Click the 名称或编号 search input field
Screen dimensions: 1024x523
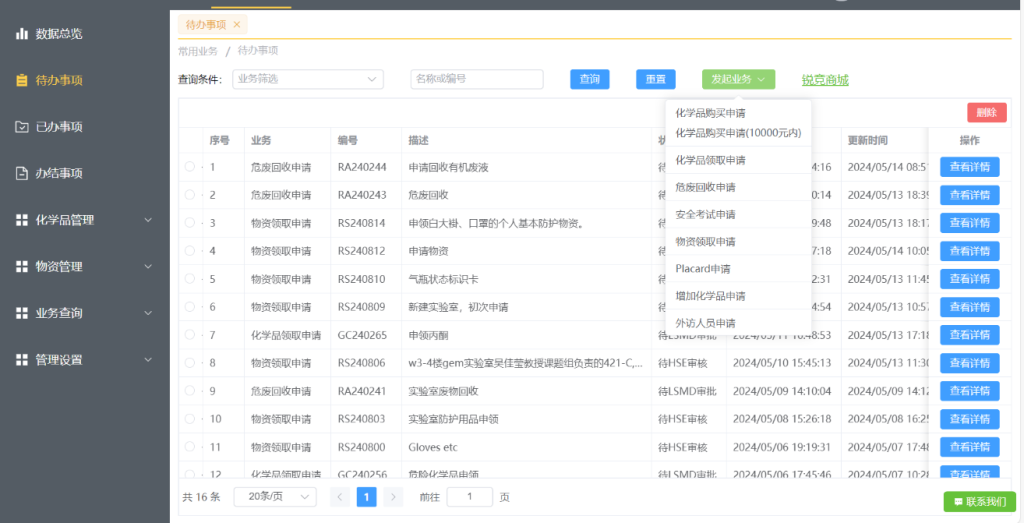click(476, 79)
